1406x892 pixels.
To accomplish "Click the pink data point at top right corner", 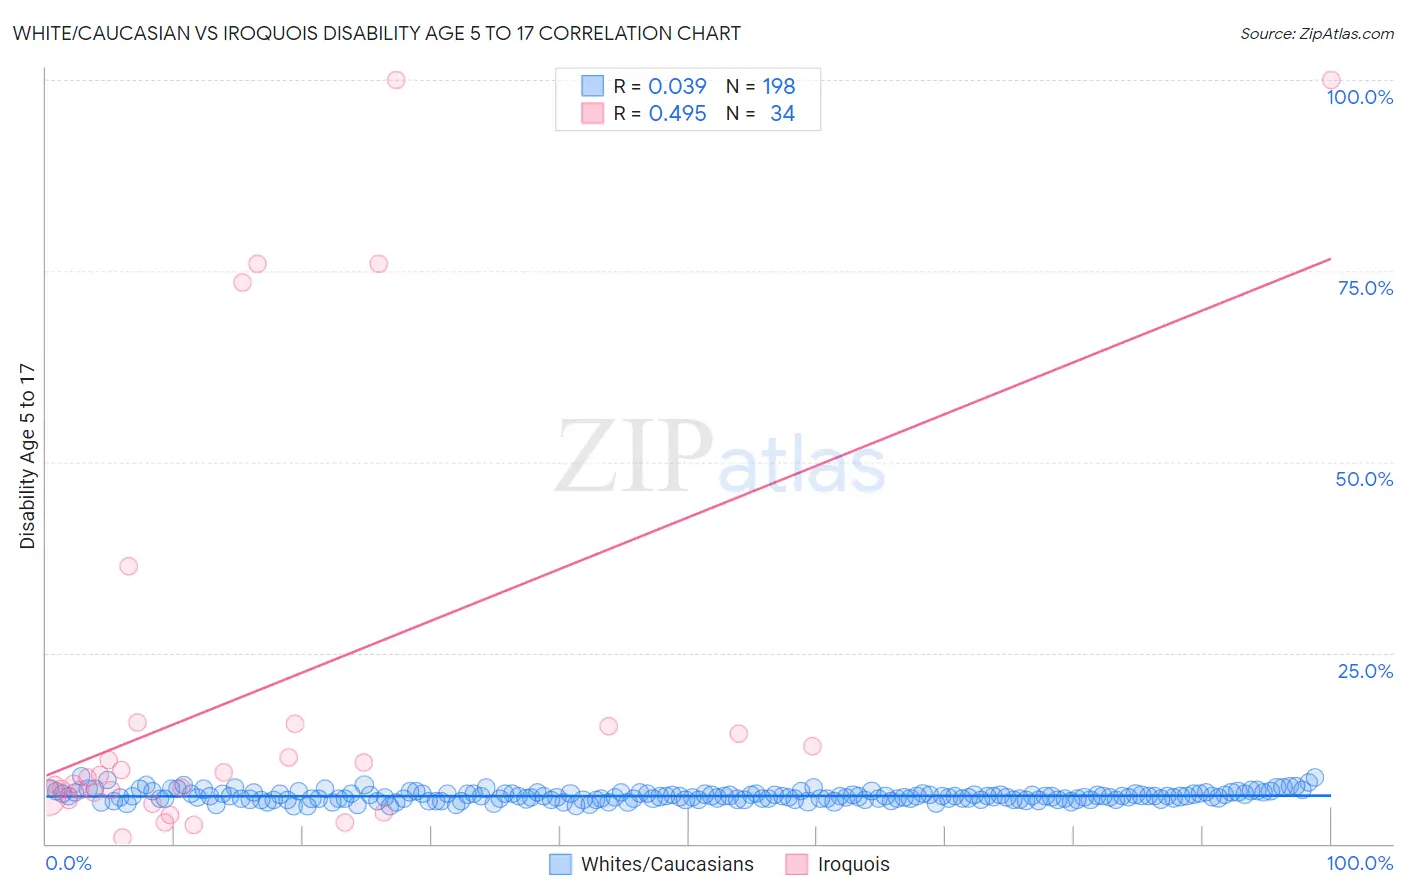I will click(x=1330, y=80).
